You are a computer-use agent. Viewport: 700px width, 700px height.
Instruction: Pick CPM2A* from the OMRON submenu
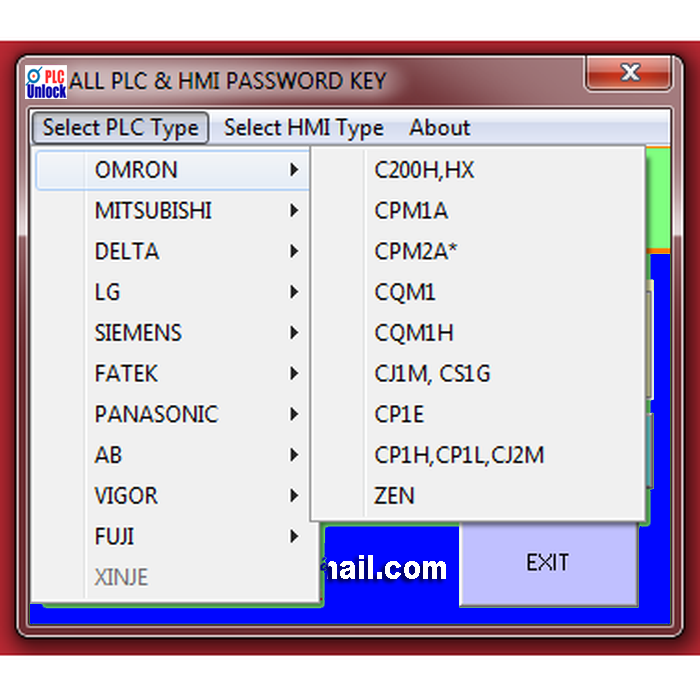tap(416, 252)
